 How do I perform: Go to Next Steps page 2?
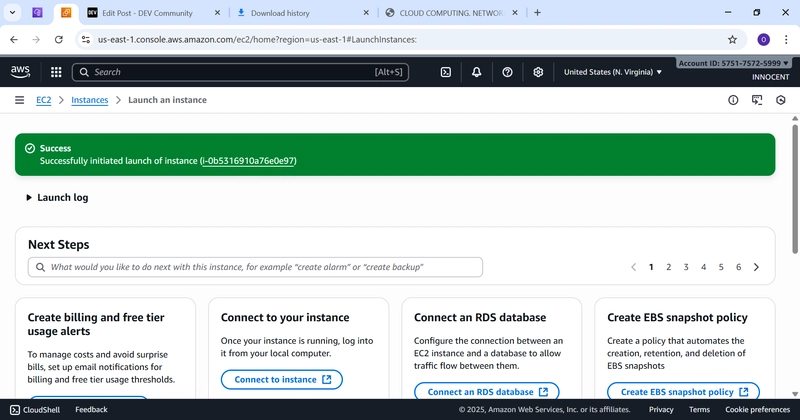coord(668,267)
